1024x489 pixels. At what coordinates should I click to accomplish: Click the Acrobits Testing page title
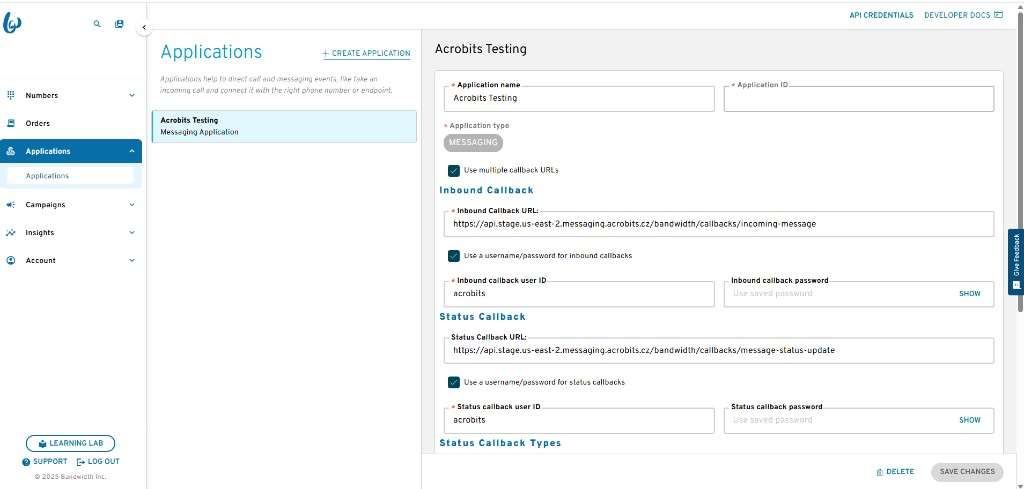pos(481,49)
